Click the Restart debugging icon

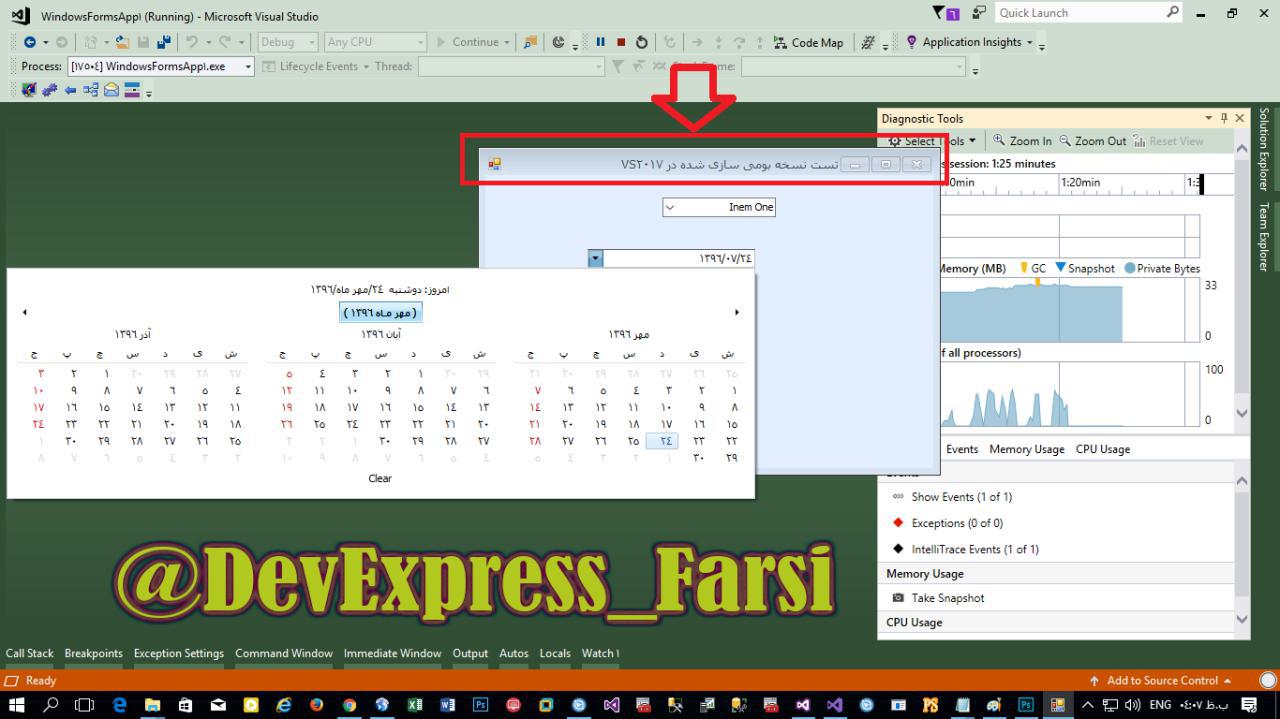click(642, 42)
